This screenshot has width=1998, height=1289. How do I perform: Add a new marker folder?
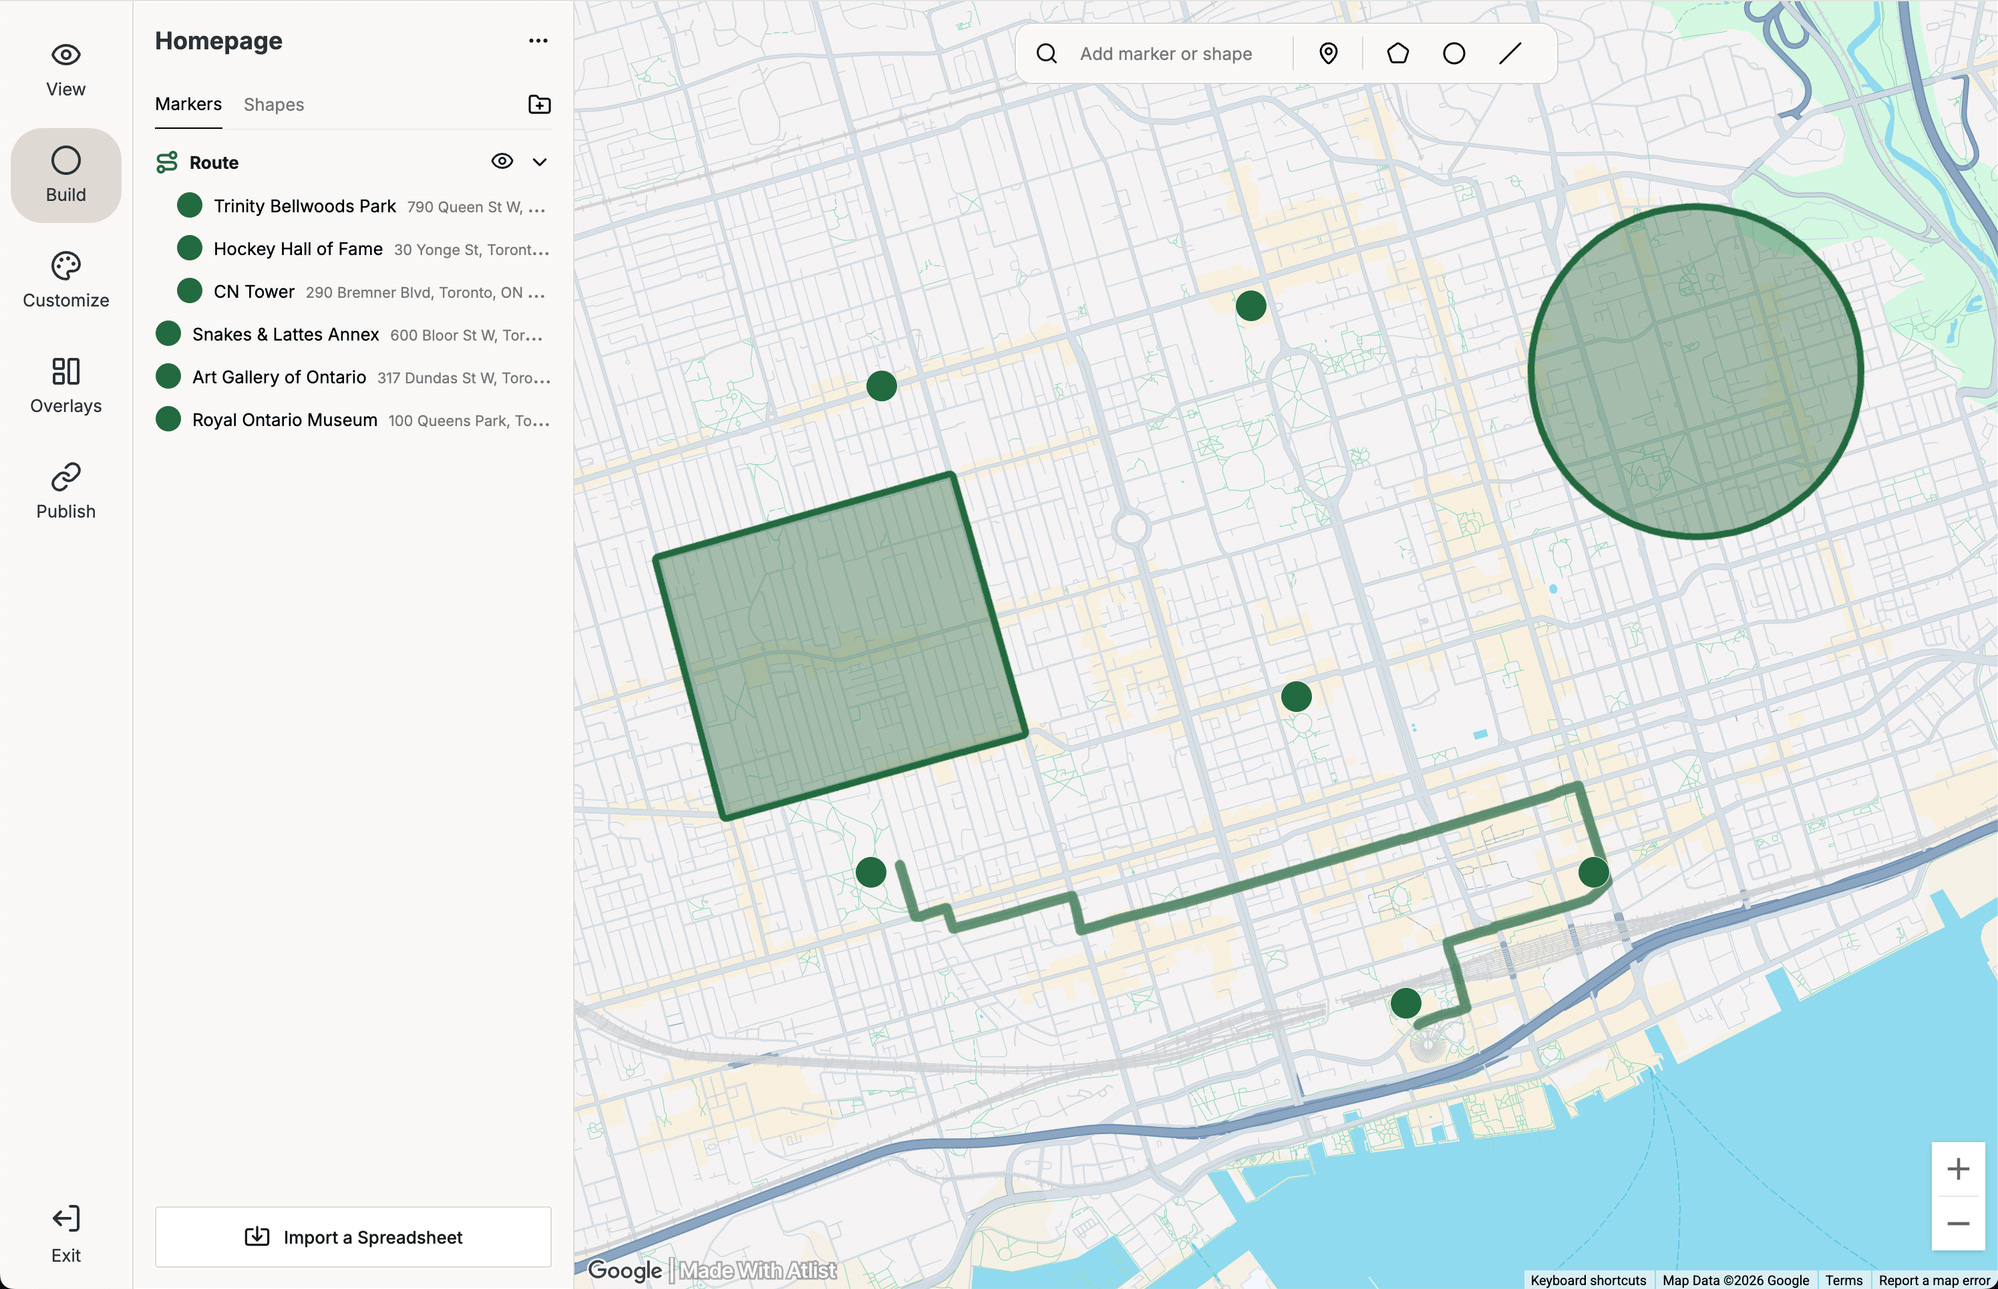click(539, 105)
